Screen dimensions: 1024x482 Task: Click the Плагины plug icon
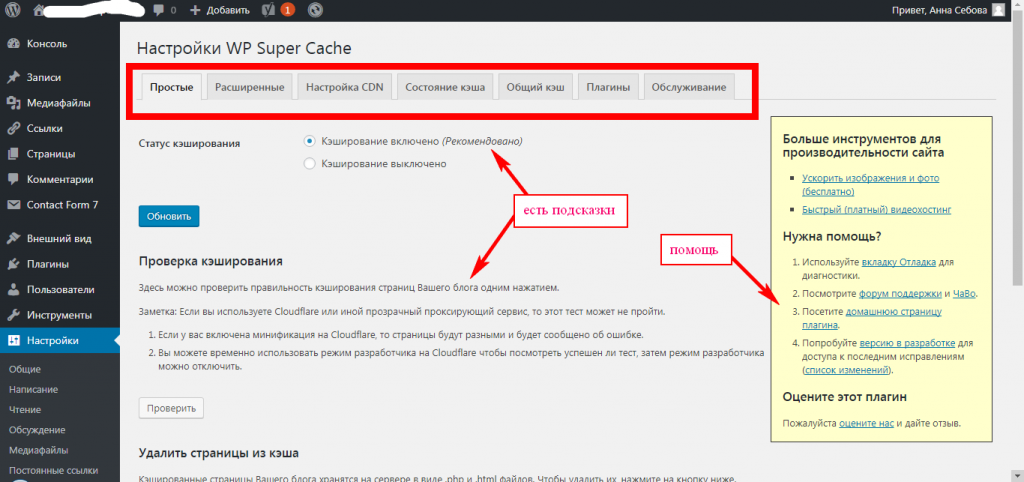coord(13,265)
